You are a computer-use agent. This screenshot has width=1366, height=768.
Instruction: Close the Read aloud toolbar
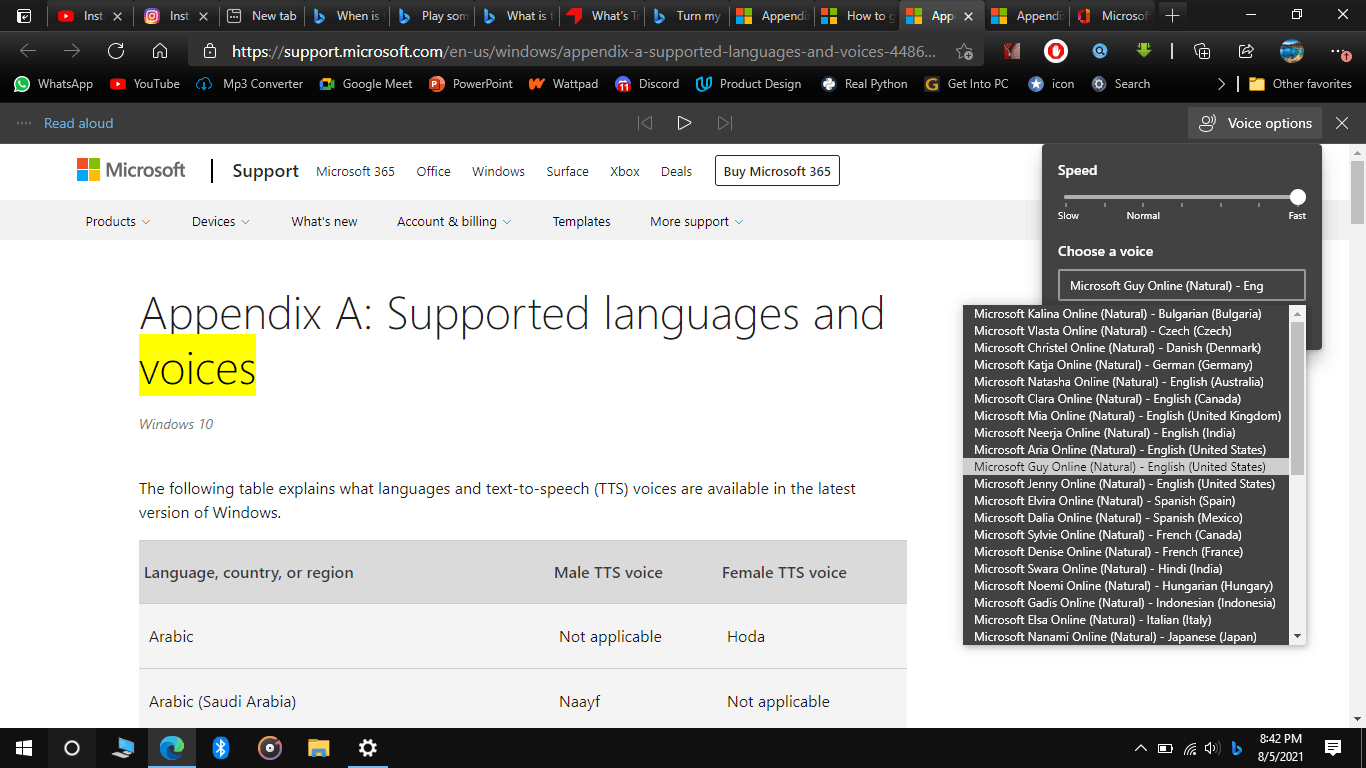point(1342,123)
